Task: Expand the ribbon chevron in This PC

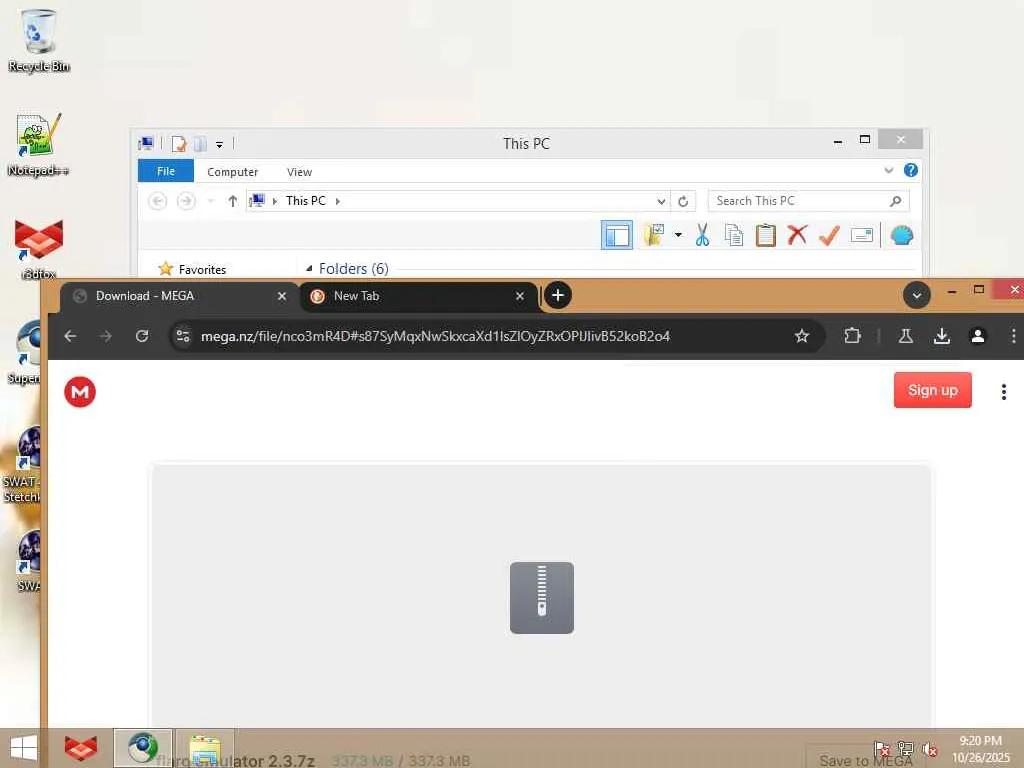Action: (x=889, y=170)
